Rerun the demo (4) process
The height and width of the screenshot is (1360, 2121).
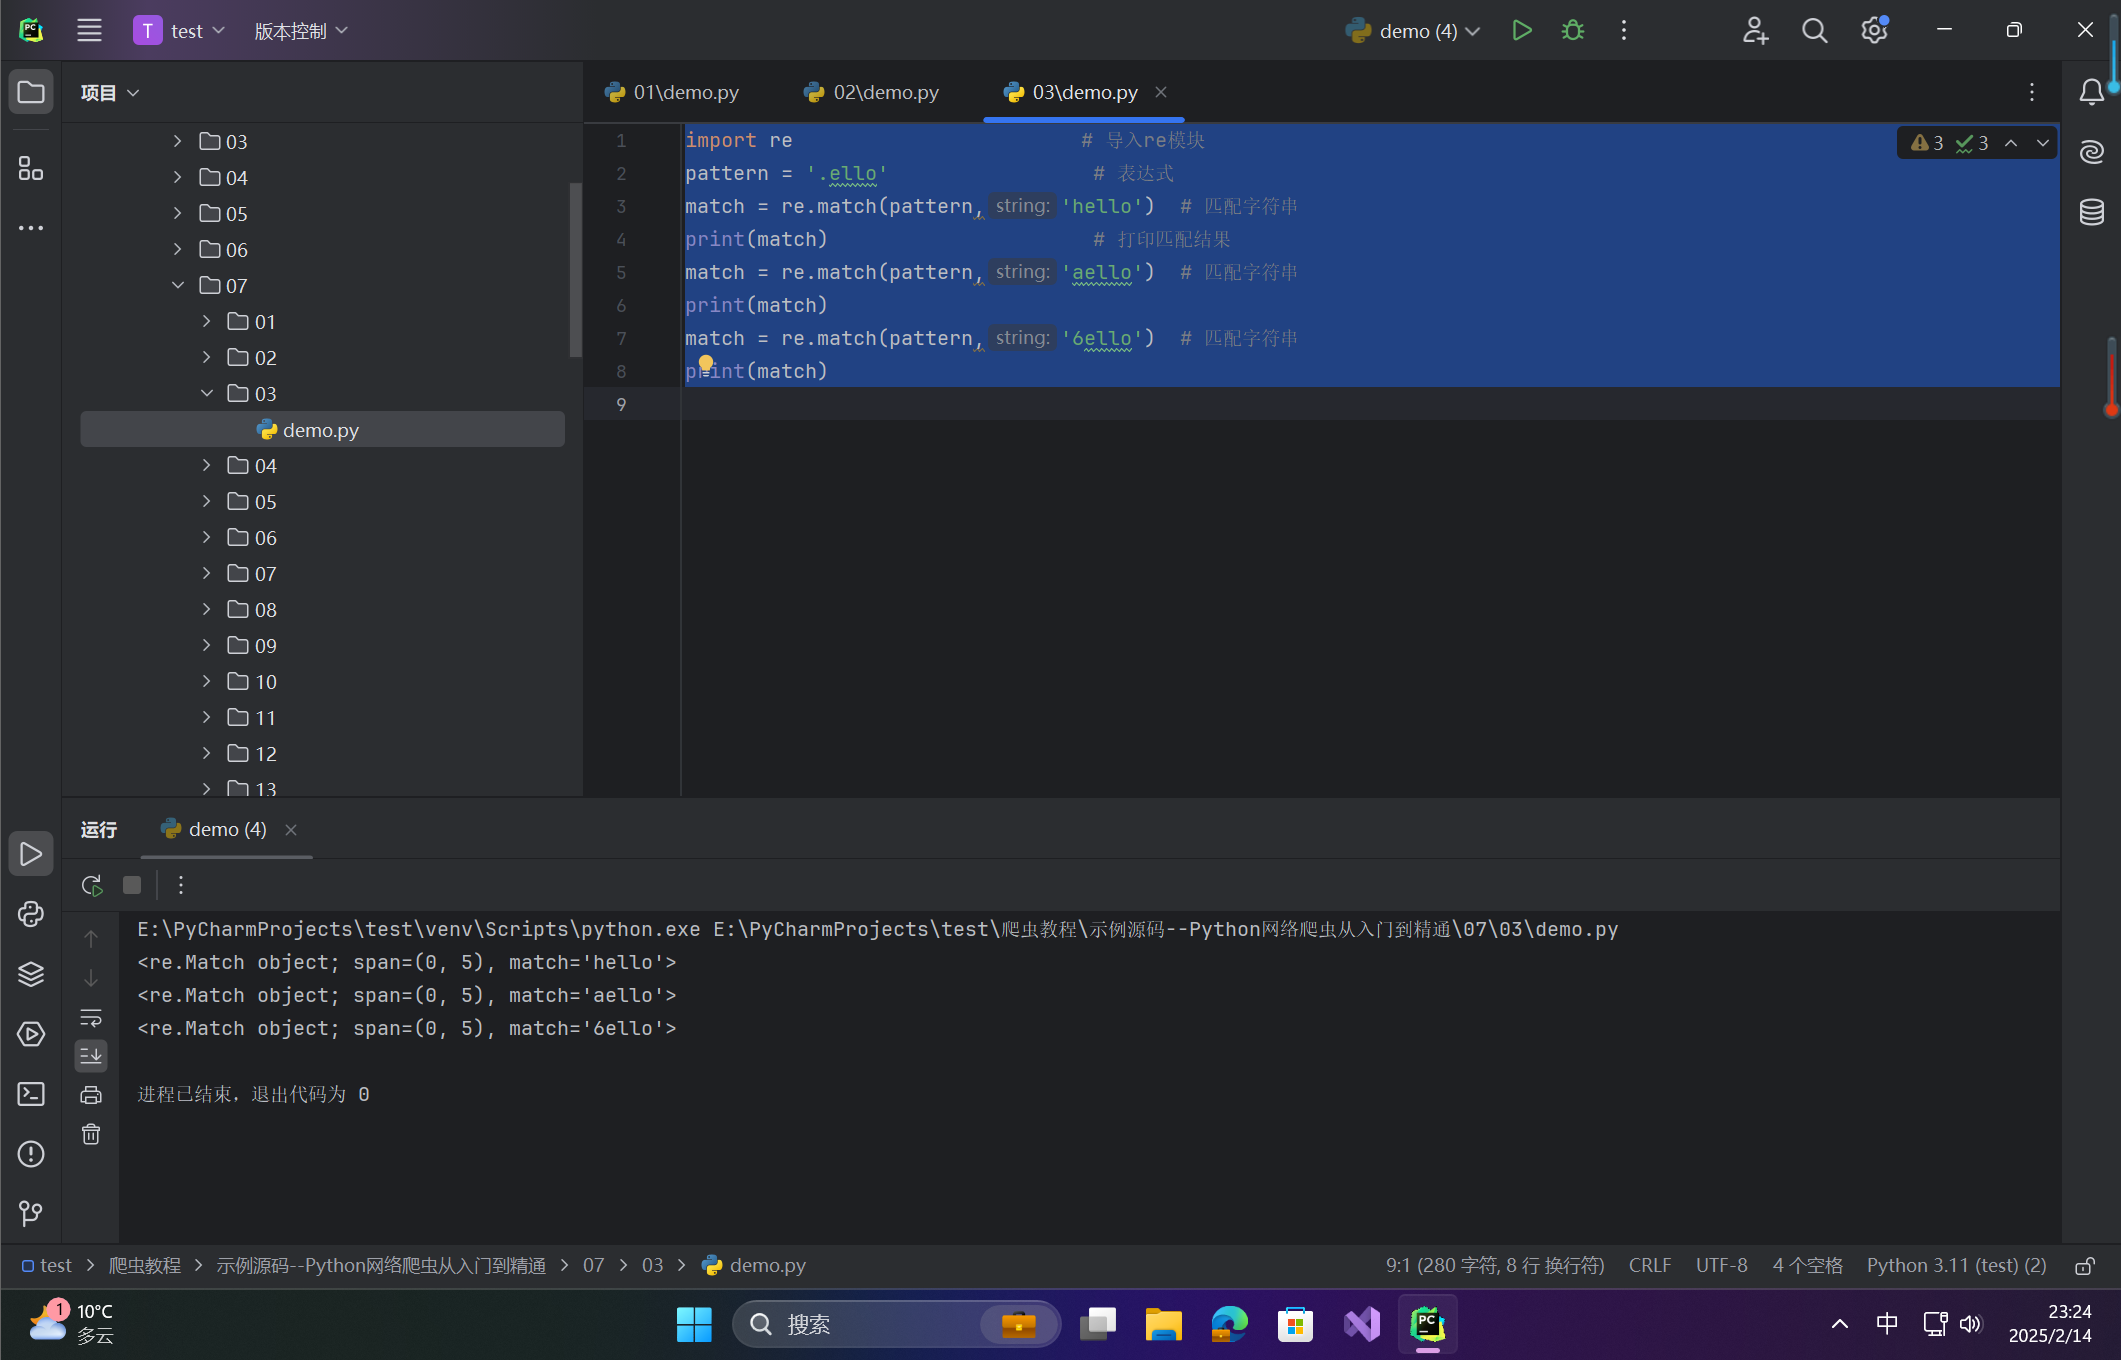coord(91,885)
